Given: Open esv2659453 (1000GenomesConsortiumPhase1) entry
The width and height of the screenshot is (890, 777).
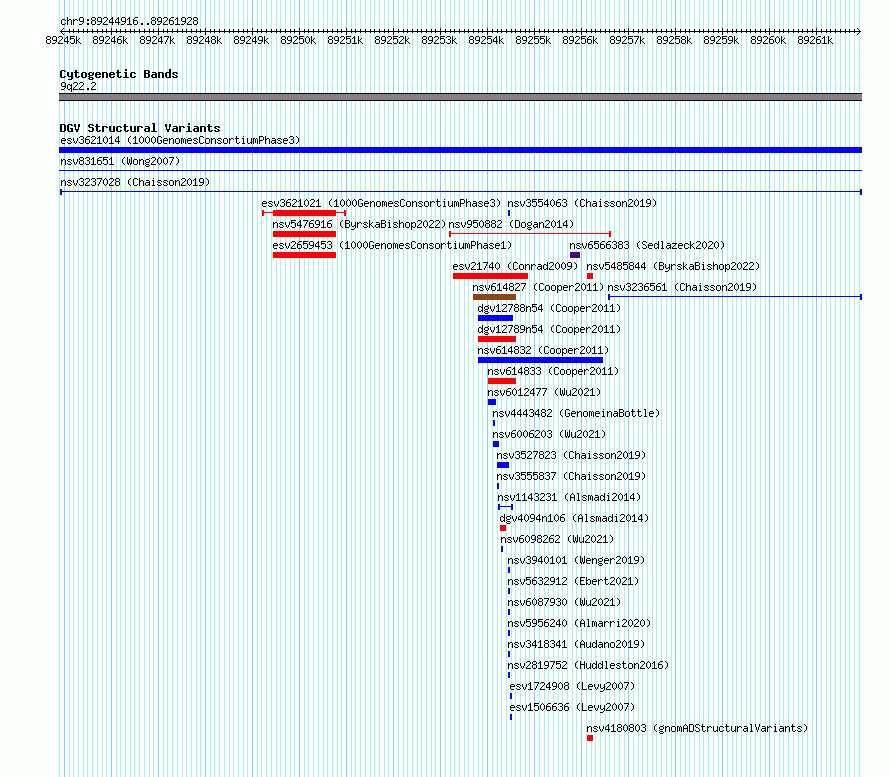Looking at the screenshot, I should [392, 245].
